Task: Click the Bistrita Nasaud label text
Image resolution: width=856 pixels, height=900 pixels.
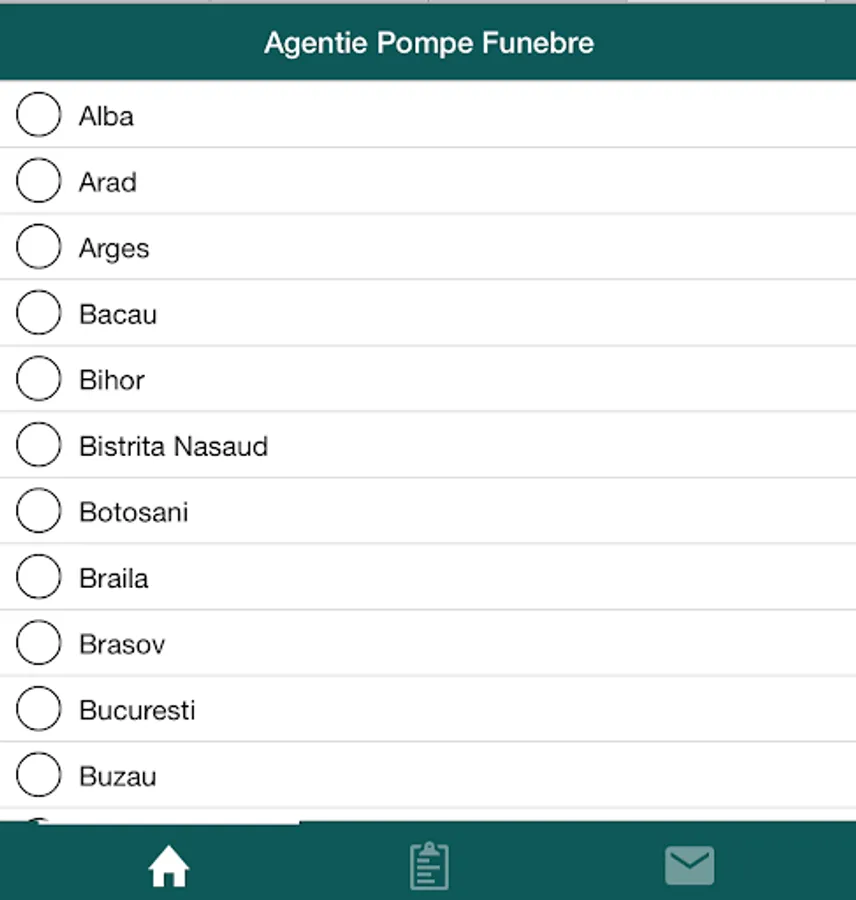Action: (173, 446)
